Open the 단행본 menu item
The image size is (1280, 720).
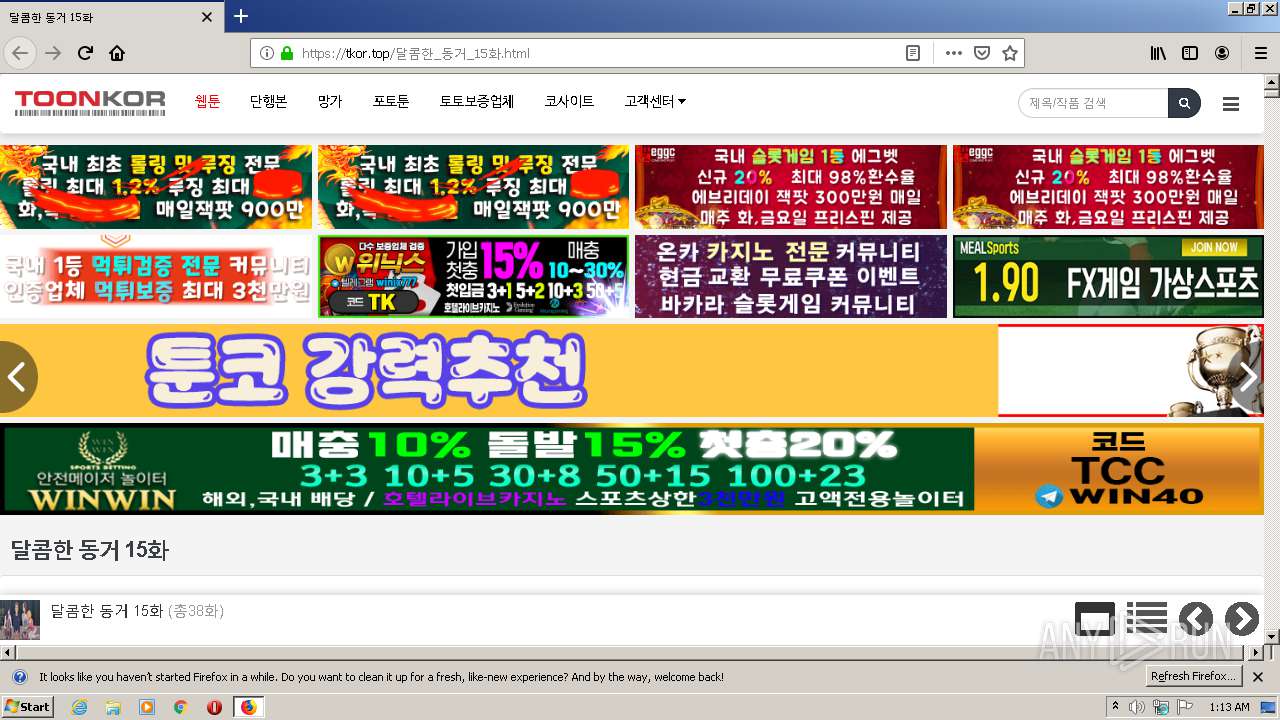[x=268, y=102]
